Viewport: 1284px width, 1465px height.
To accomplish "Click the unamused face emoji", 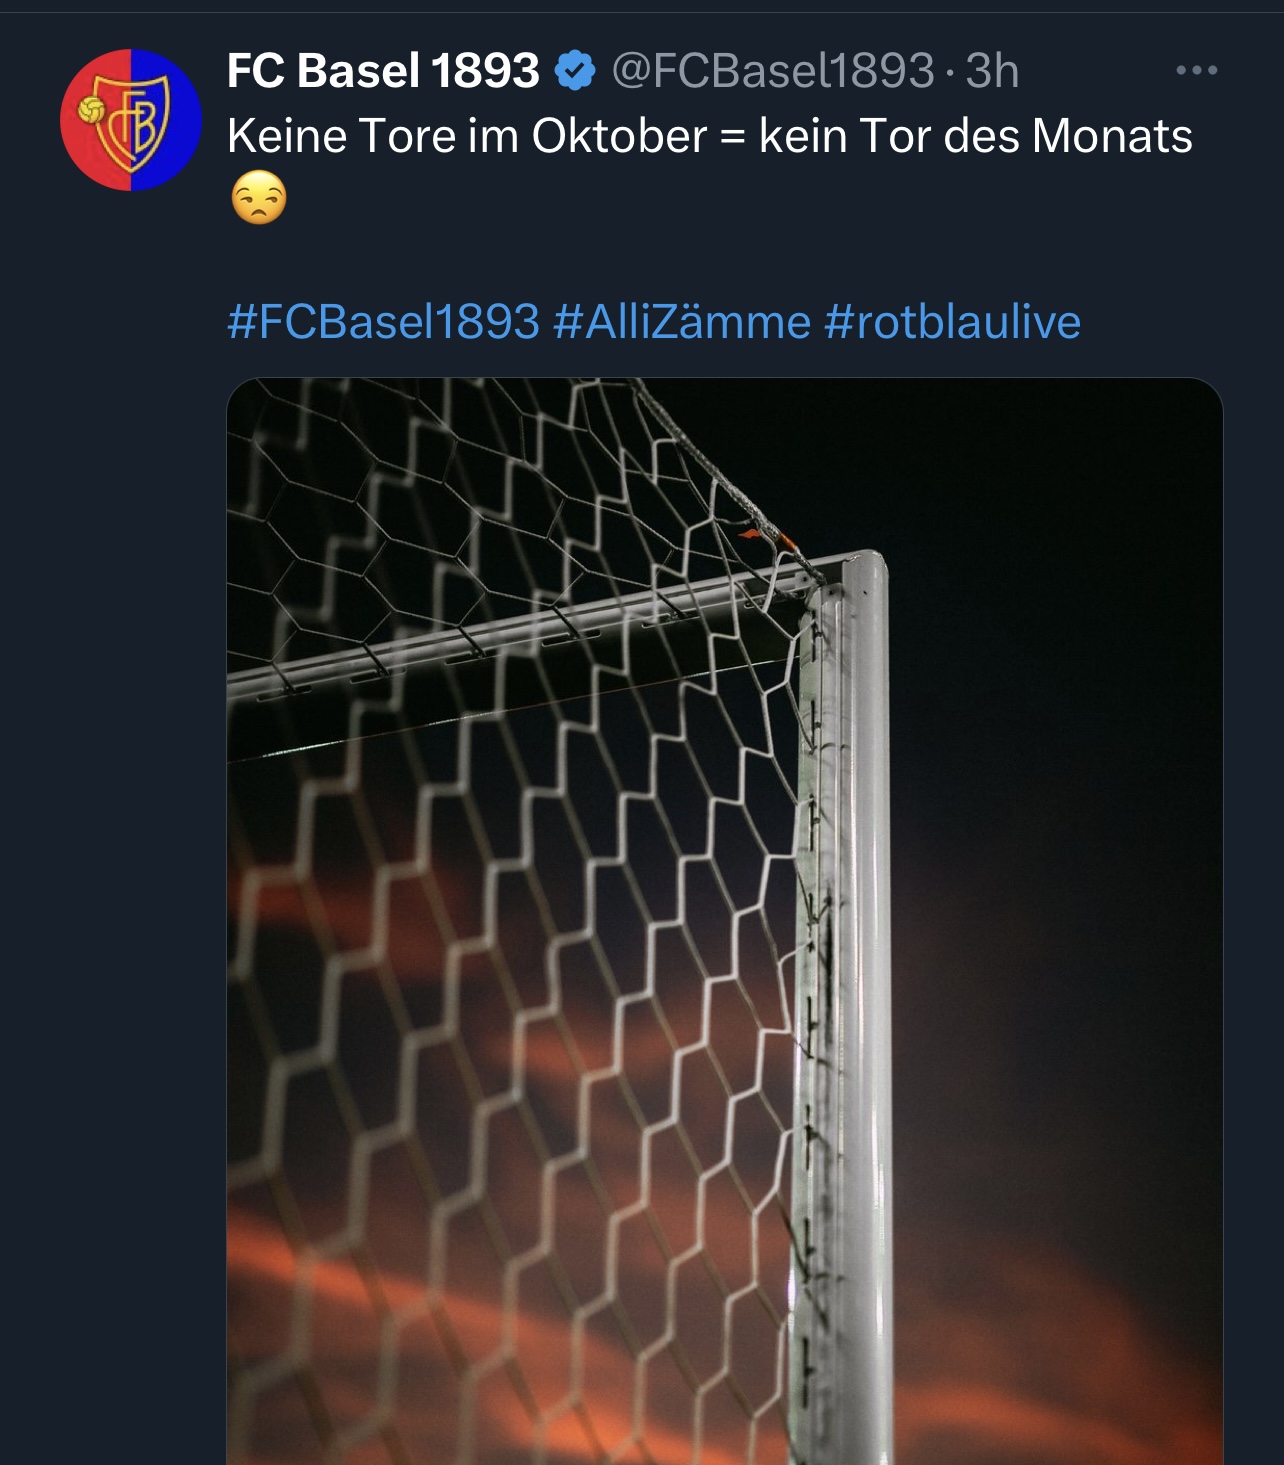I will tap(259, 198).
